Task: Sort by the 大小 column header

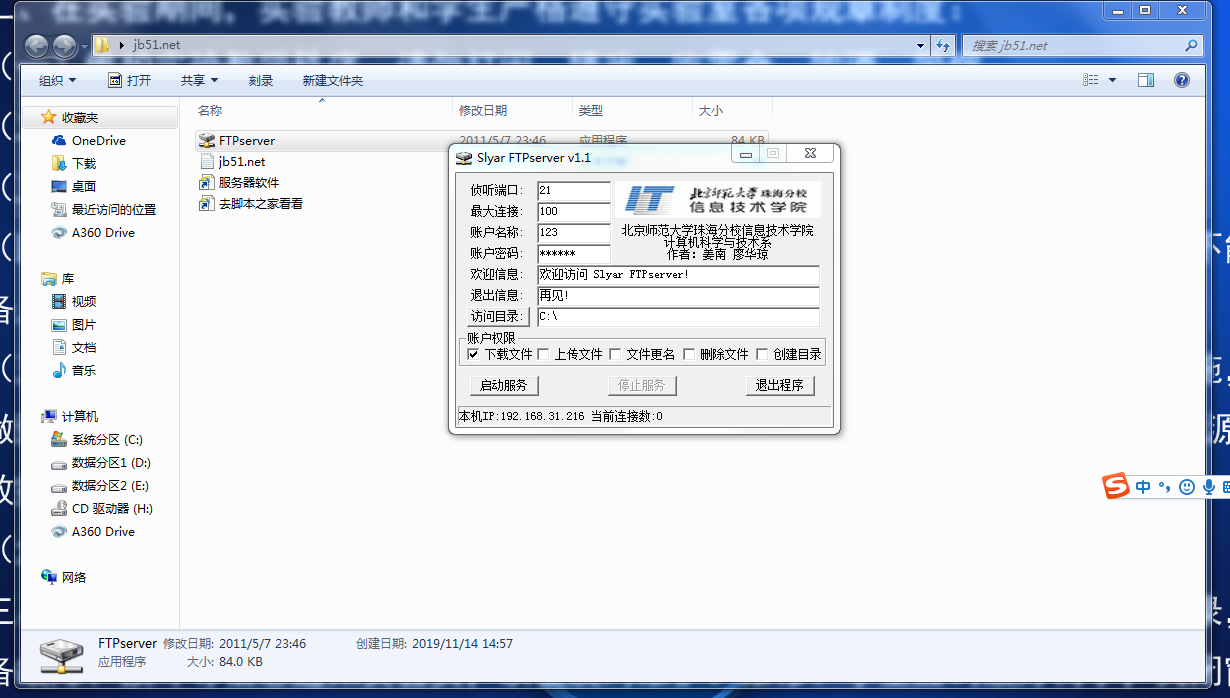Action: 710,110
